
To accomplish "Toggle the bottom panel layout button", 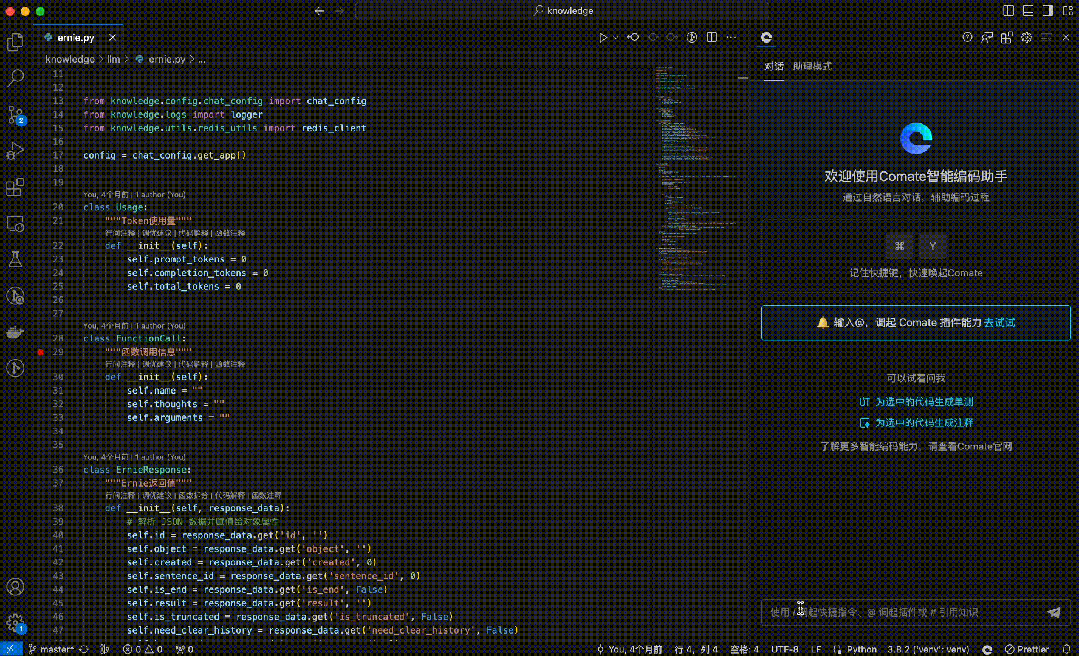I will click(x=1026, y=10).
